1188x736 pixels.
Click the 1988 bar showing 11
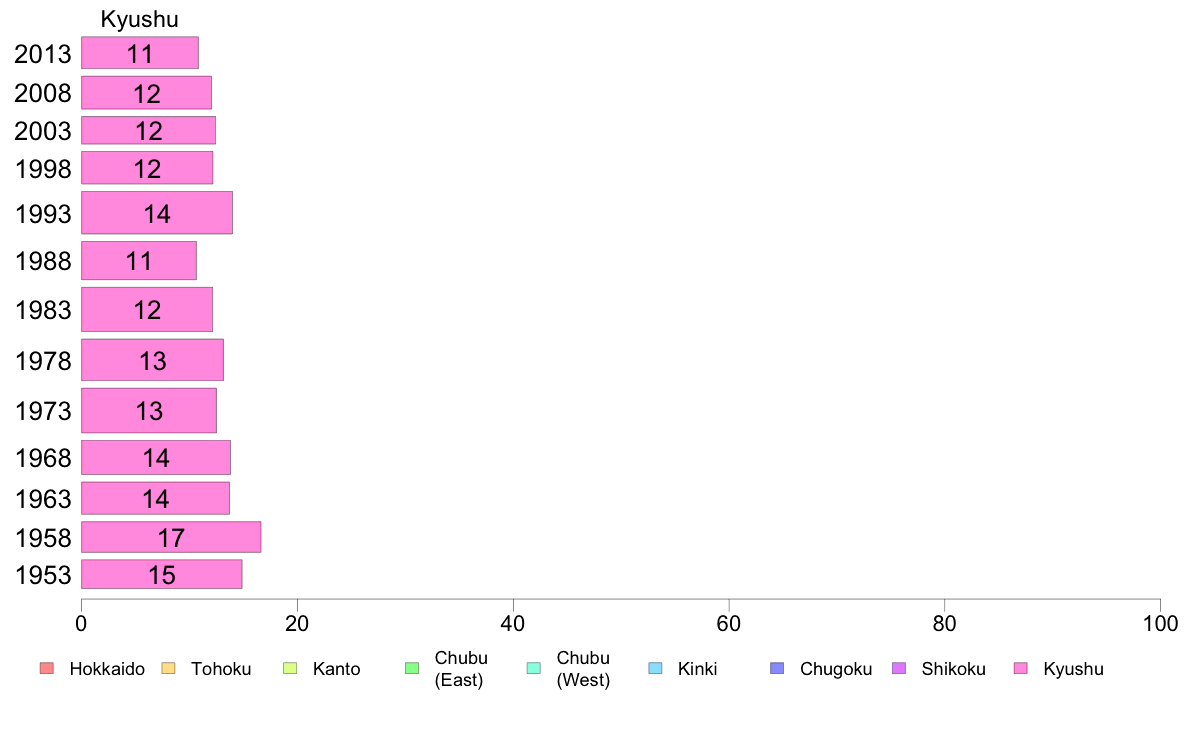click(x=139, y=261)
